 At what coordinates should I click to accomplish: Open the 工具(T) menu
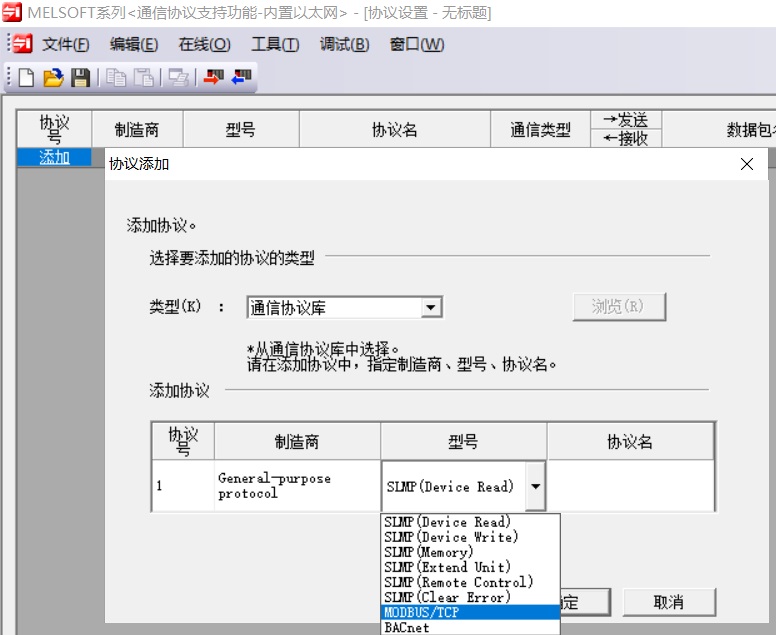pos(274,44)
